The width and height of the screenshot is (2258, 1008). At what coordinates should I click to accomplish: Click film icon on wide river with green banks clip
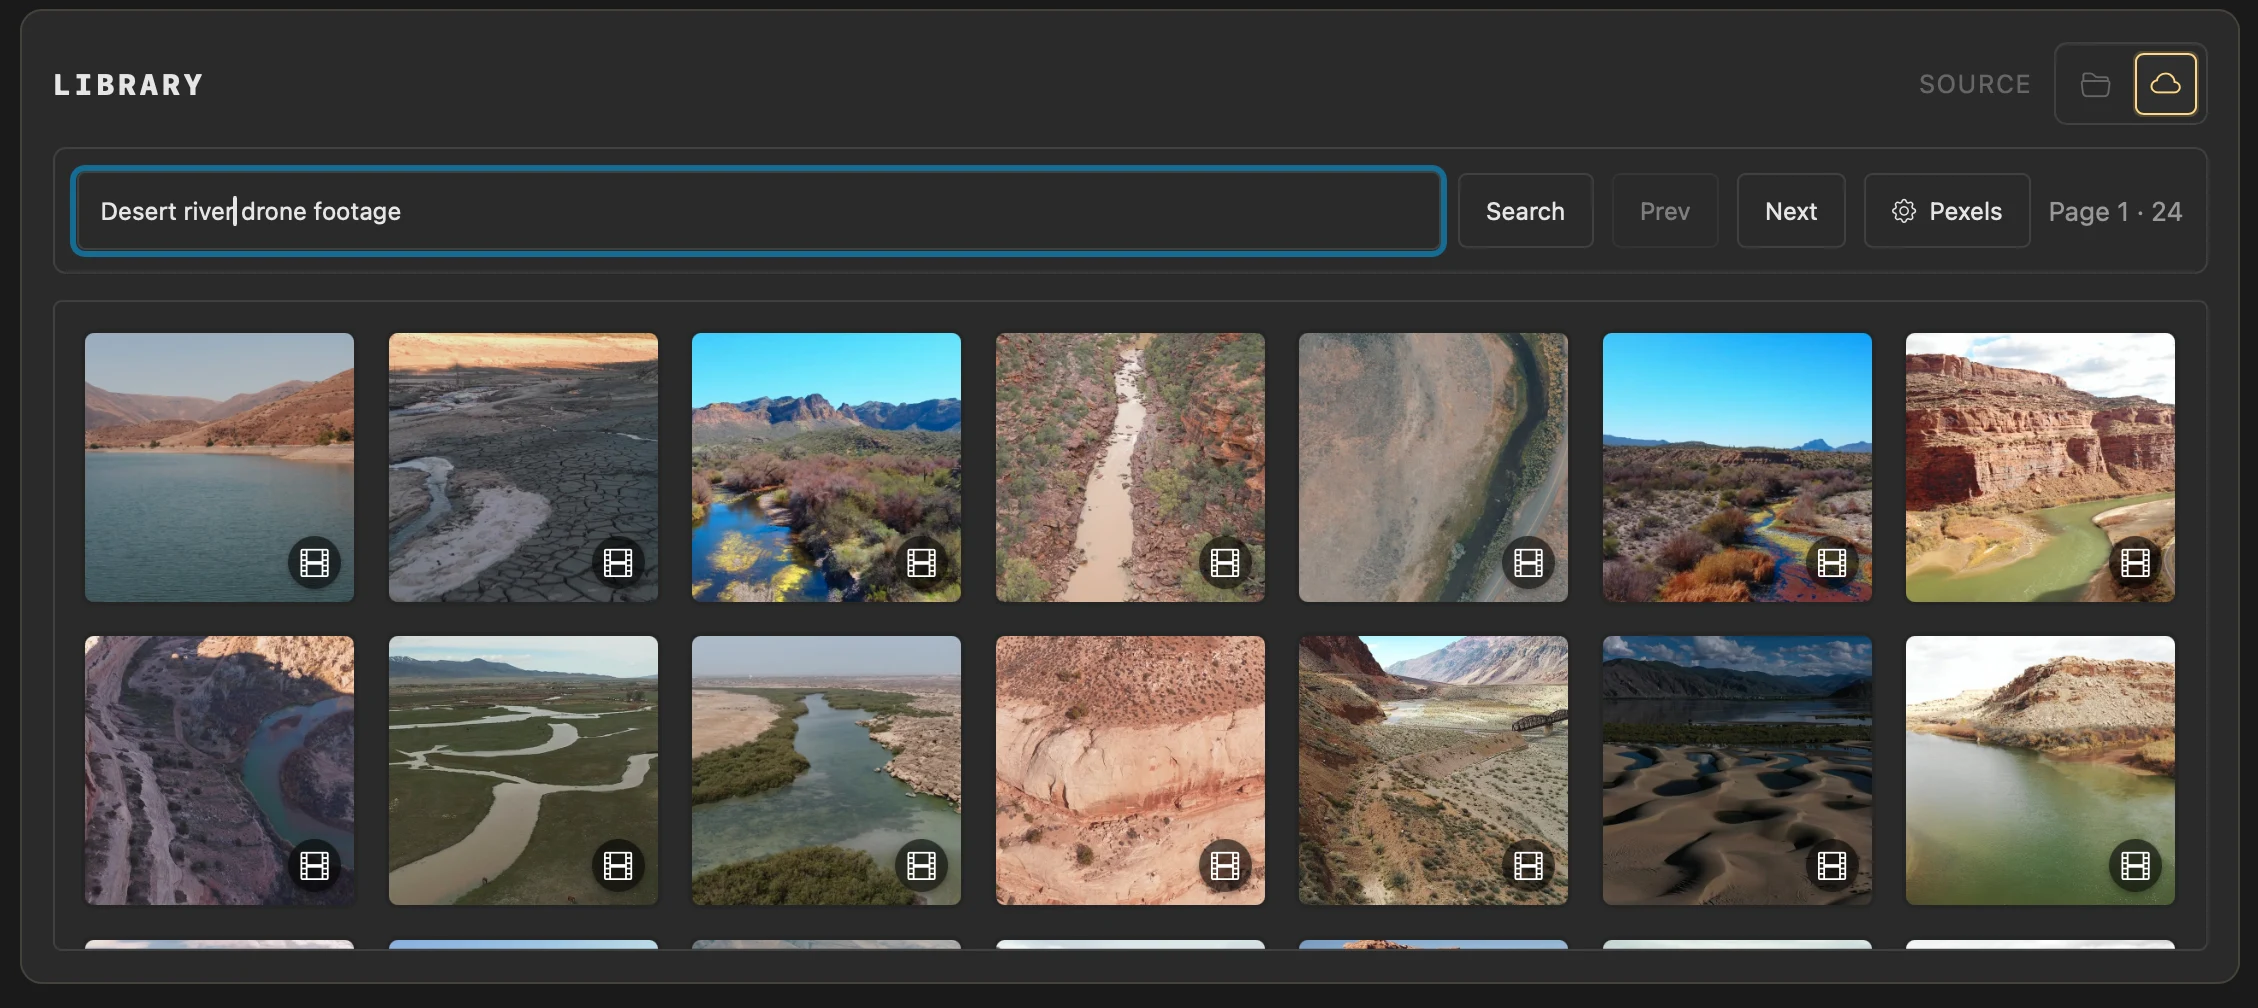pyautogui.click(x=921, y=866)
